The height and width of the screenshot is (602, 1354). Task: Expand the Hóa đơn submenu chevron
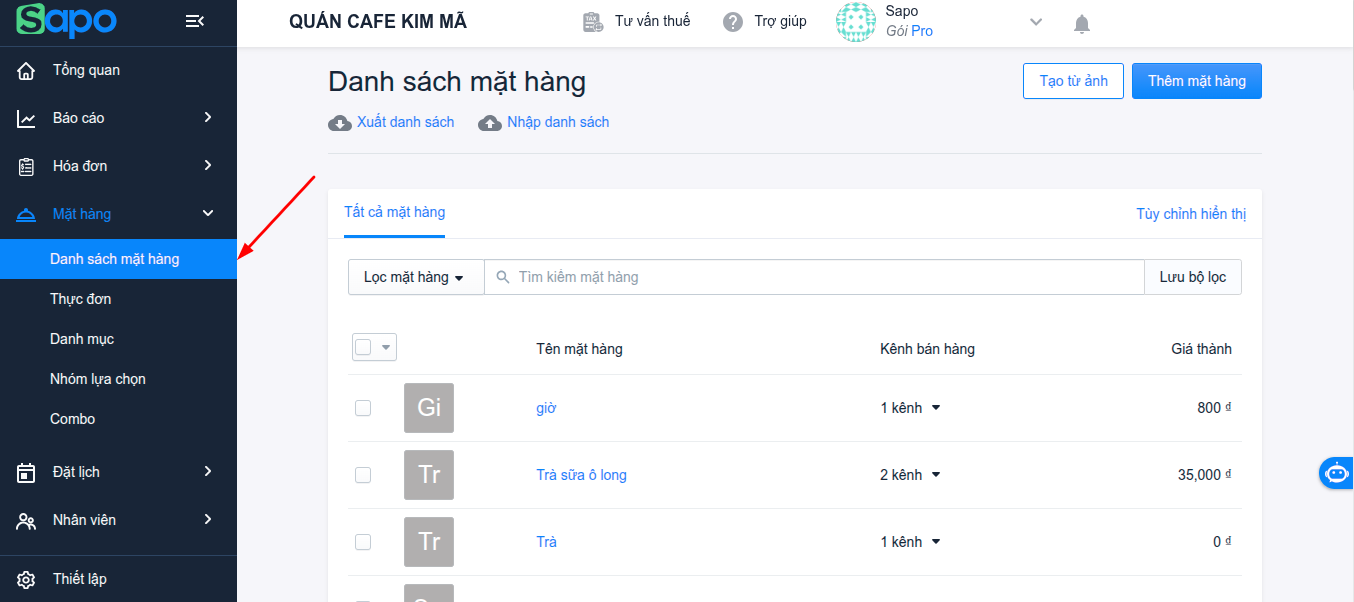tap(208, 166)
